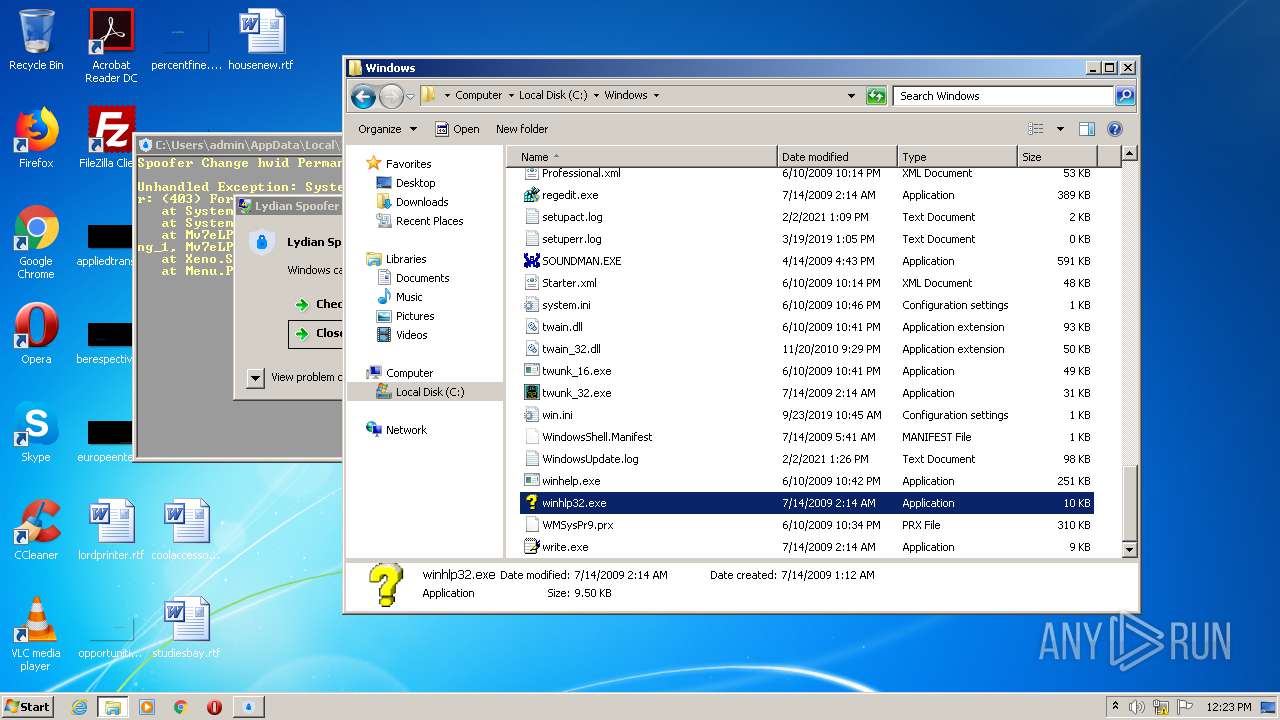Show the preview pane button
This screenshot has width=1280, height=720.
point(1087,129)
